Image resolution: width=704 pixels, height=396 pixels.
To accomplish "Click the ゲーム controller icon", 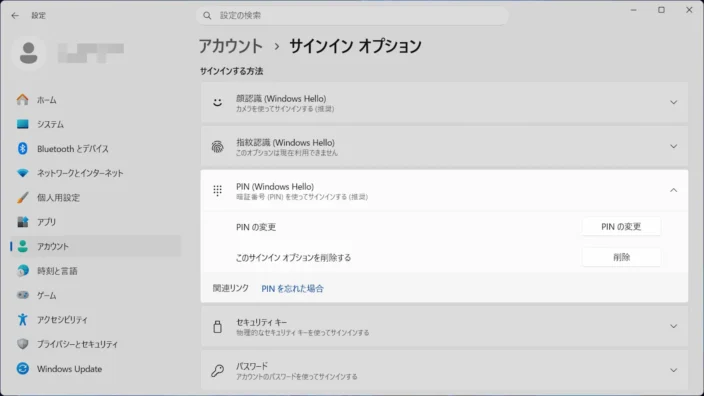I will (x=22, y=295).
